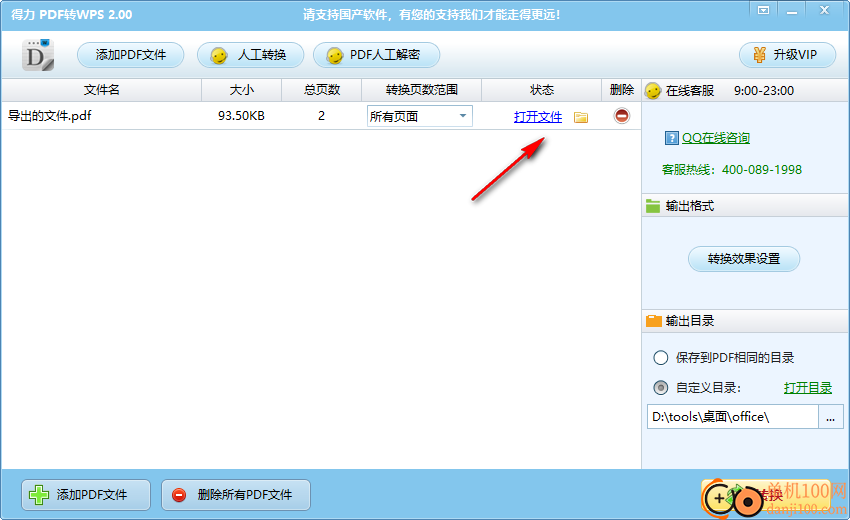This screenshot has height=520, width=850.
Task: Click the output path input field
Action: [732, 416]
